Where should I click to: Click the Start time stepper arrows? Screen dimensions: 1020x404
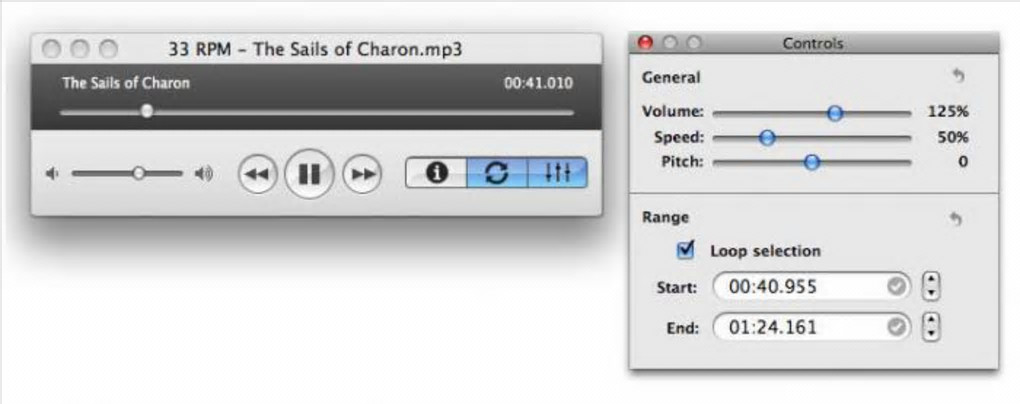[x=932, y=287]
